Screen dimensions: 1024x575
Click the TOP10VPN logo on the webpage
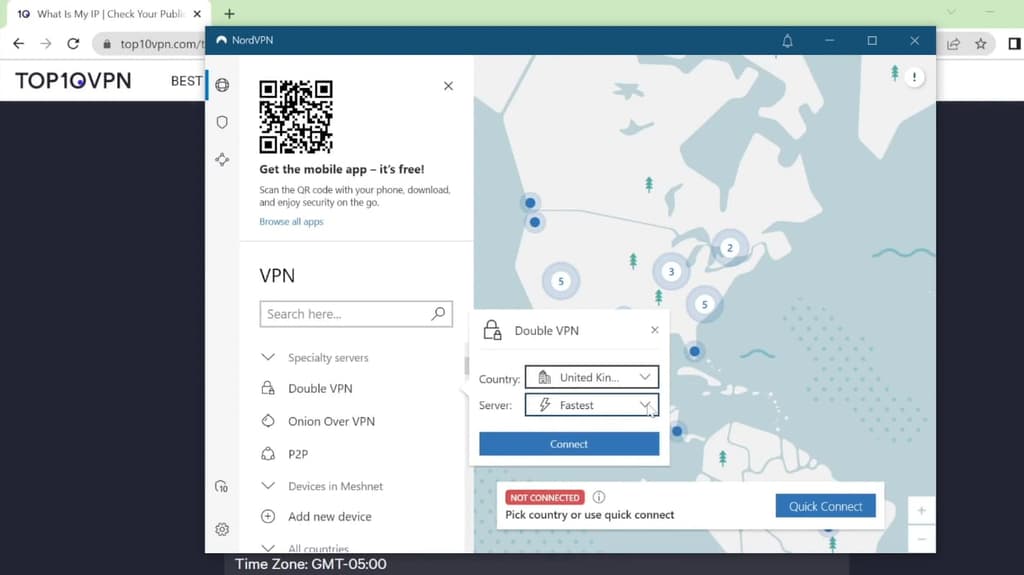(73, 81)
